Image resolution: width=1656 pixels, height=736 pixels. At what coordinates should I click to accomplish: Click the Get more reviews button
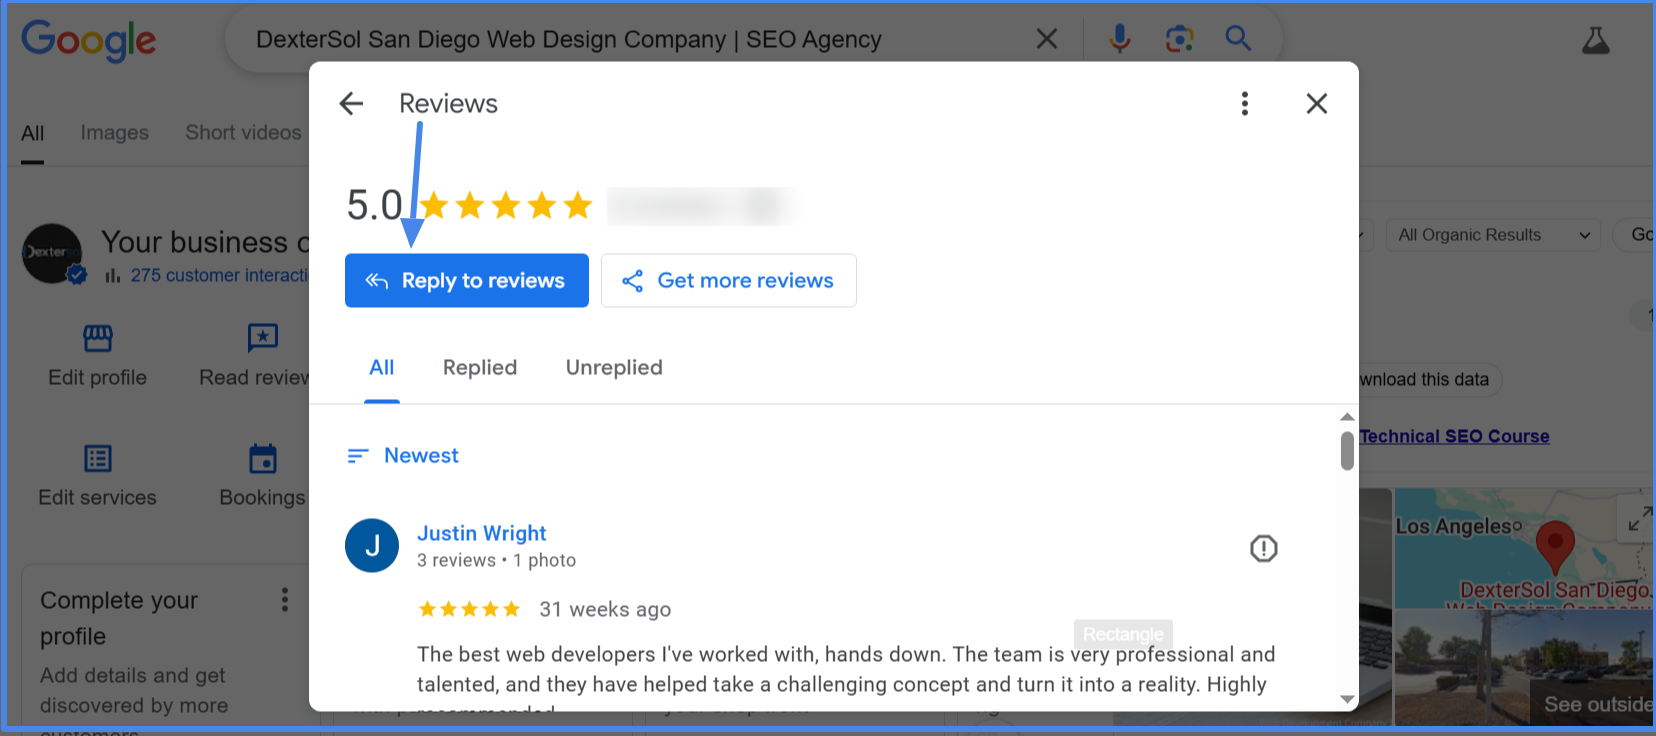tap(728, 280)
